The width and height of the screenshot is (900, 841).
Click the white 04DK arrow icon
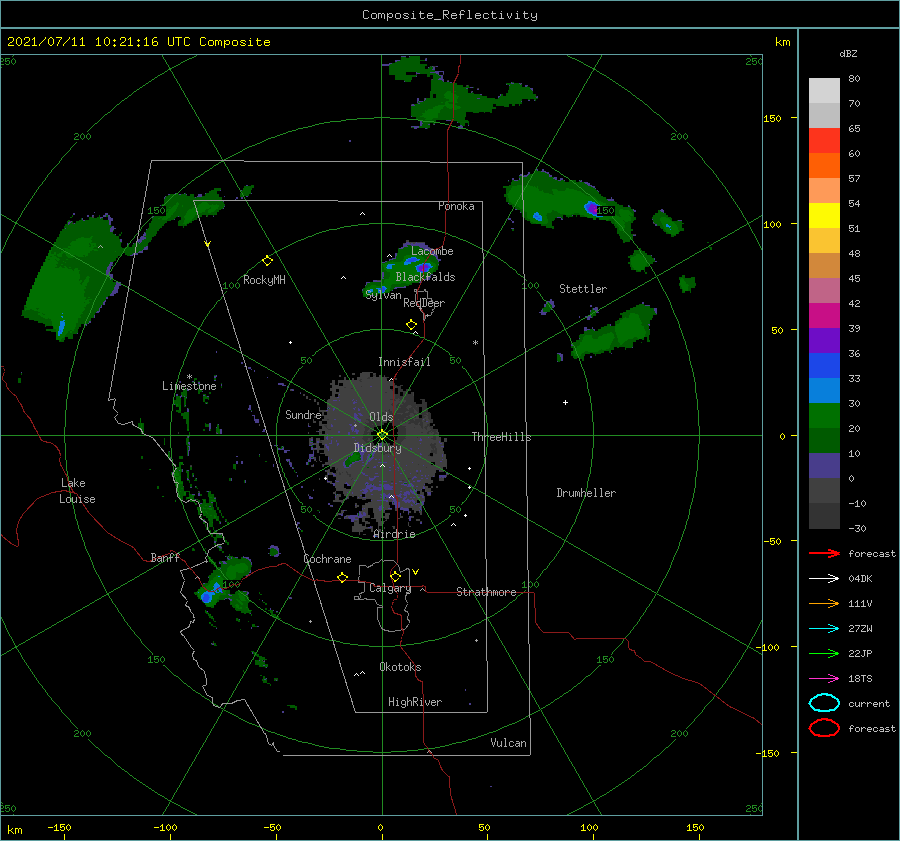click(x=824, y=578)
